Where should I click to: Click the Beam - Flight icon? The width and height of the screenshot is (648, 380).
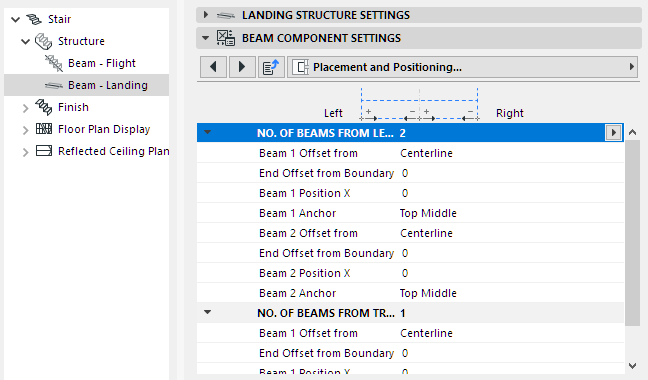54,63
